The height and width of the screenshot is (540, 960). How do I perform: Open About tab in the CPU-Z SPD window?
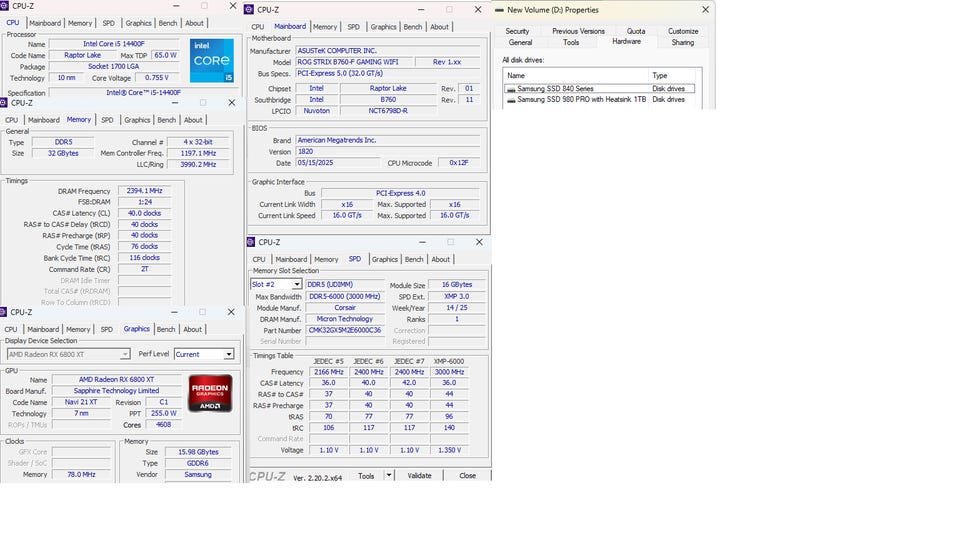440,259
